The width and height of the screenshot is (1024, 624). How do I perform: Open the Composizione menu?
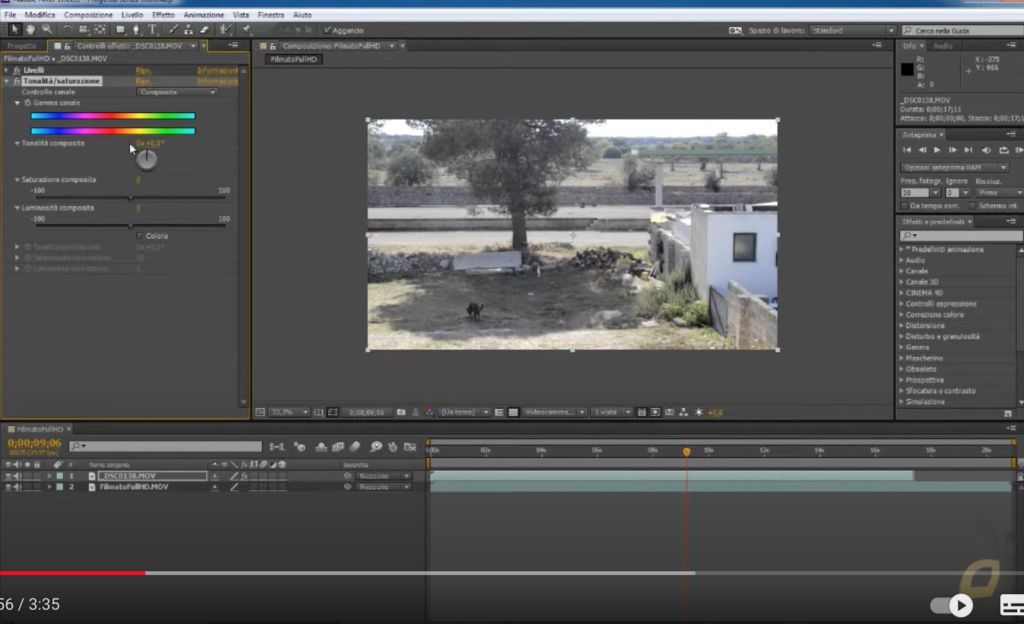click(88, 14)
